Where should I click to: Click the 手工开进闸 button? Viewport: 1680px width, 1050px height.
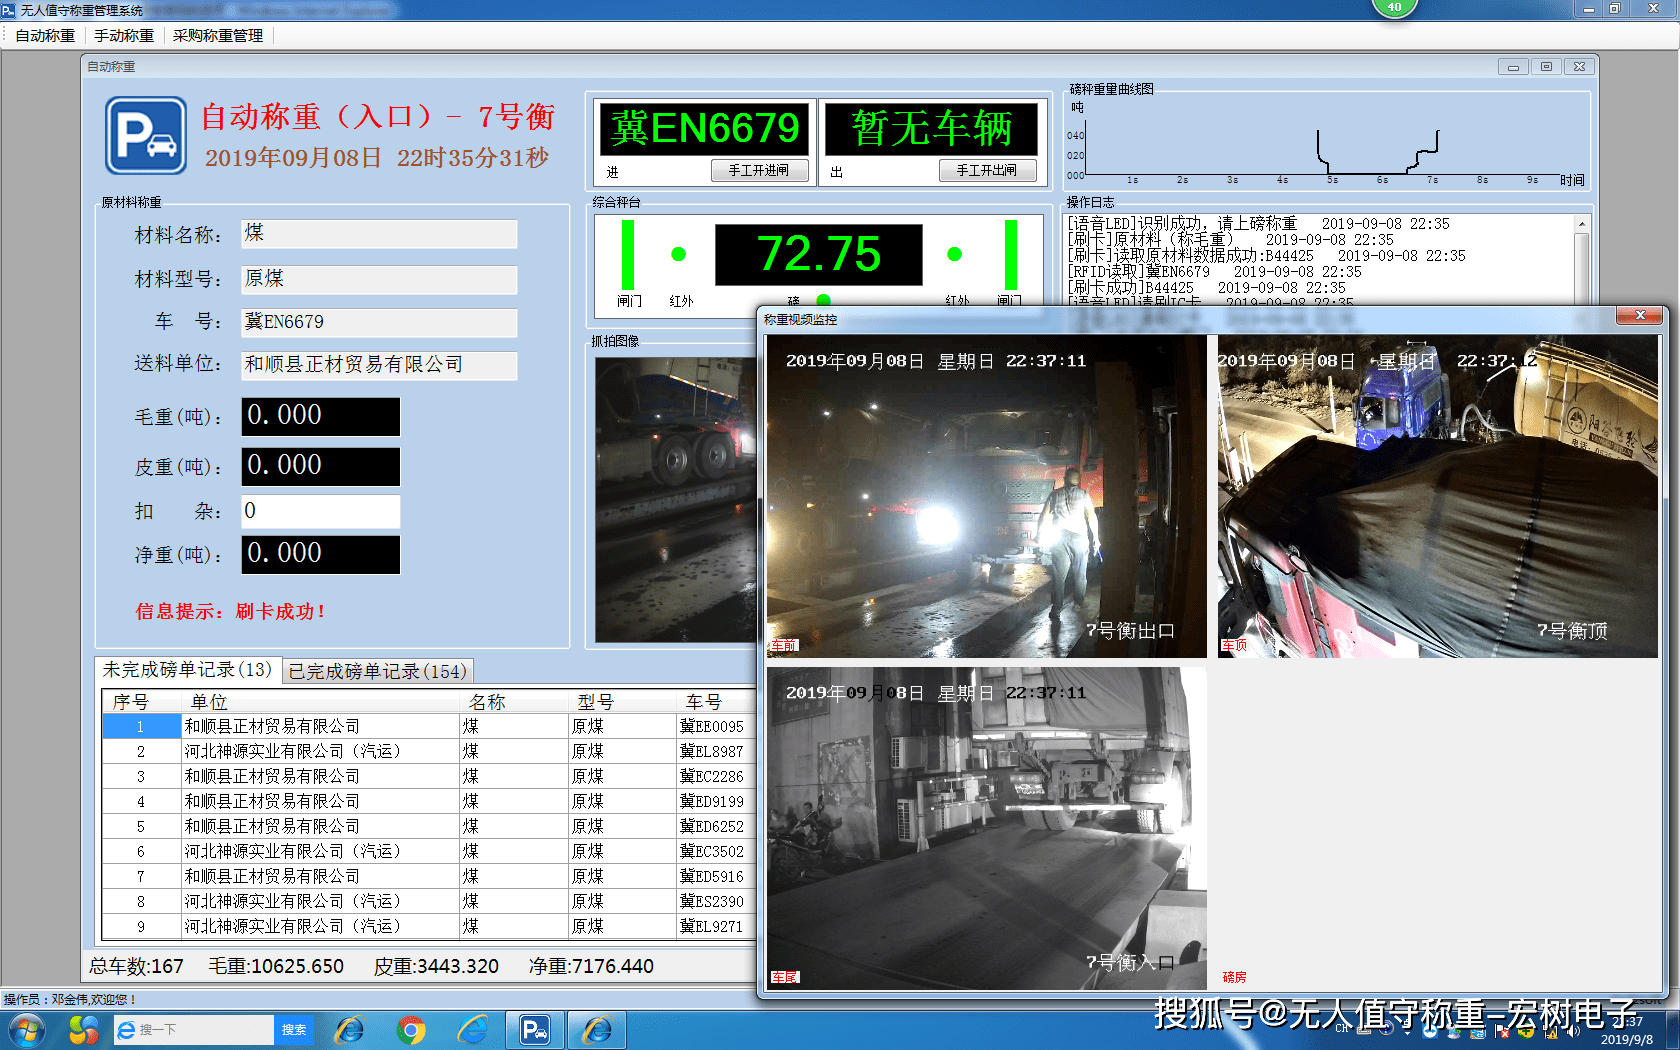759,171
